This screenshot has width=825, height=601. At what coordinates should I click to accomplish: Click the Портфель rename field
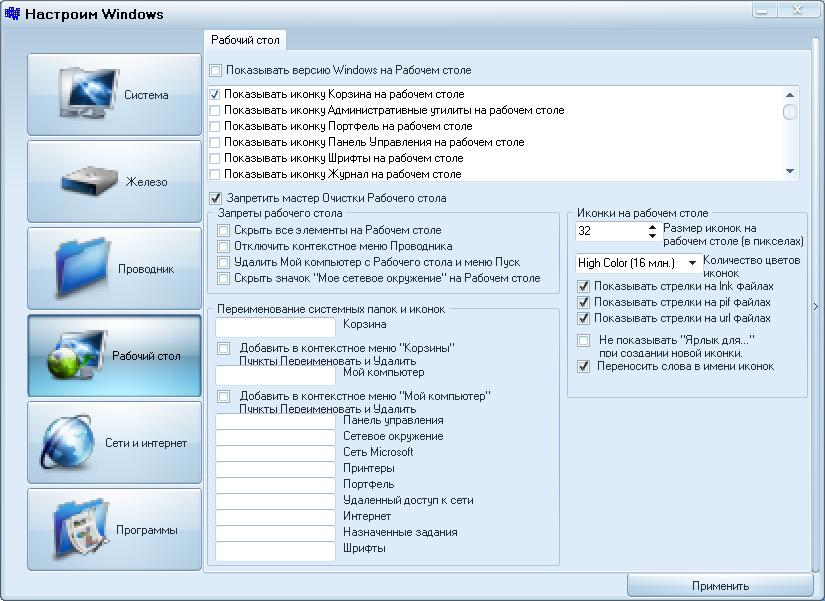(x=275, y=485)
